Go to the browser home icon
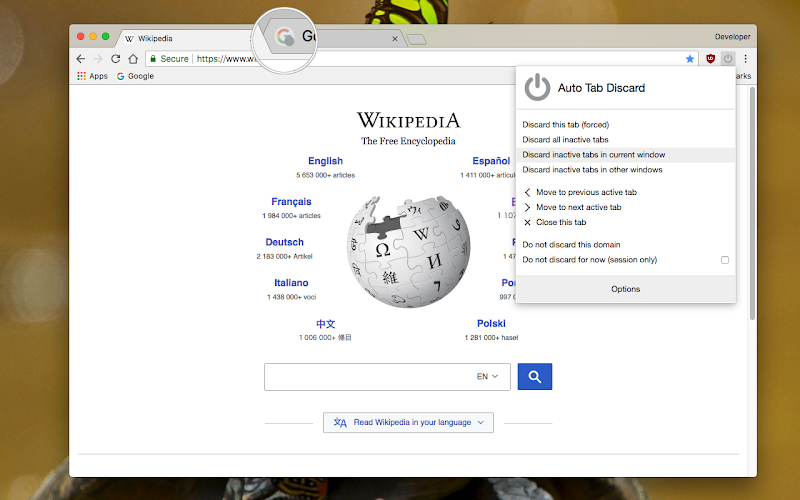Screen dimensions: 800x500 [133, 59]
